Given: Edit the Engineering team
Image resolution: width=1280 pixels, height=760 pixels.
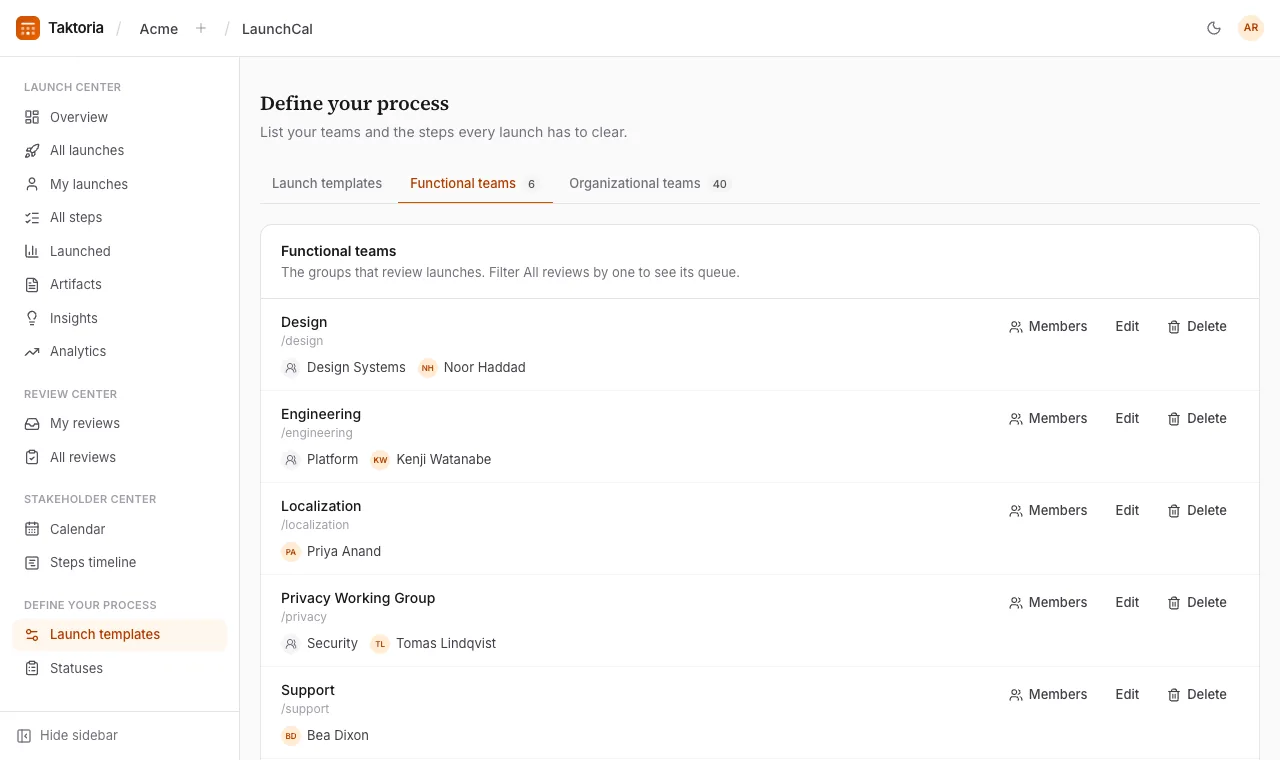Looking at the screenshot, I should point(1127,418).
